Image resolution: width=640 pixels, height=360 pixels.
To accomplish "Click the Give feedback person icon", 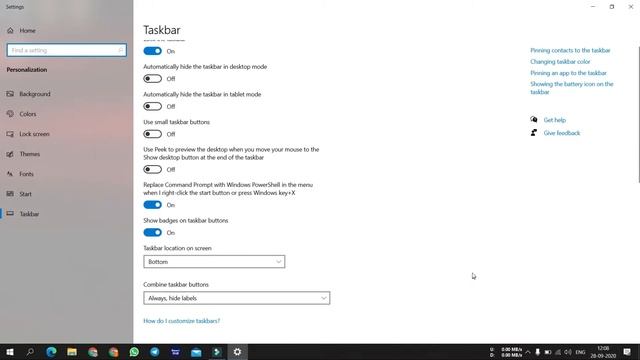I will (533, 133).
